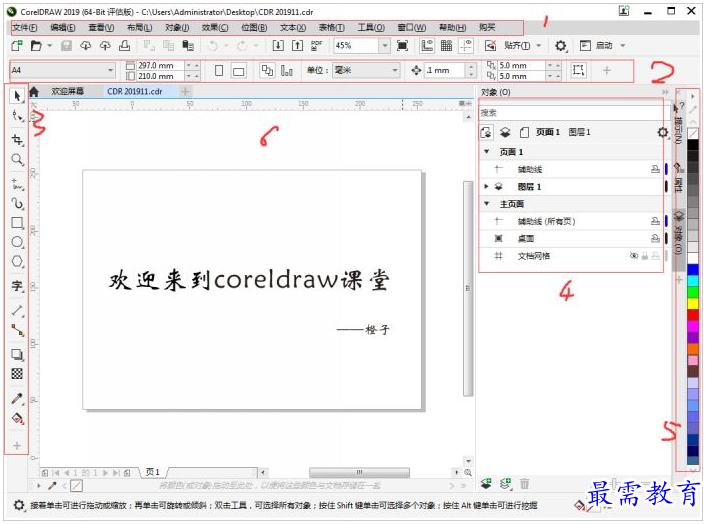The image size is (709, 525).
Task: Select the Parallel Dimension tool
Action: tap(17, 310)
